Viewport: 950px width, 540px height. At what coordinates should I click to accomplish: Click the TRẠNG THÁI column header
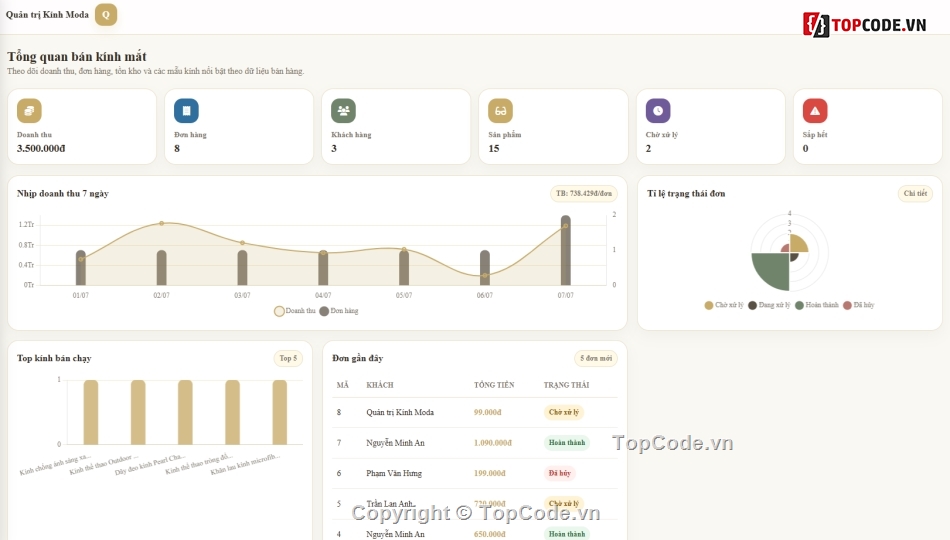[x=566, y=385]
